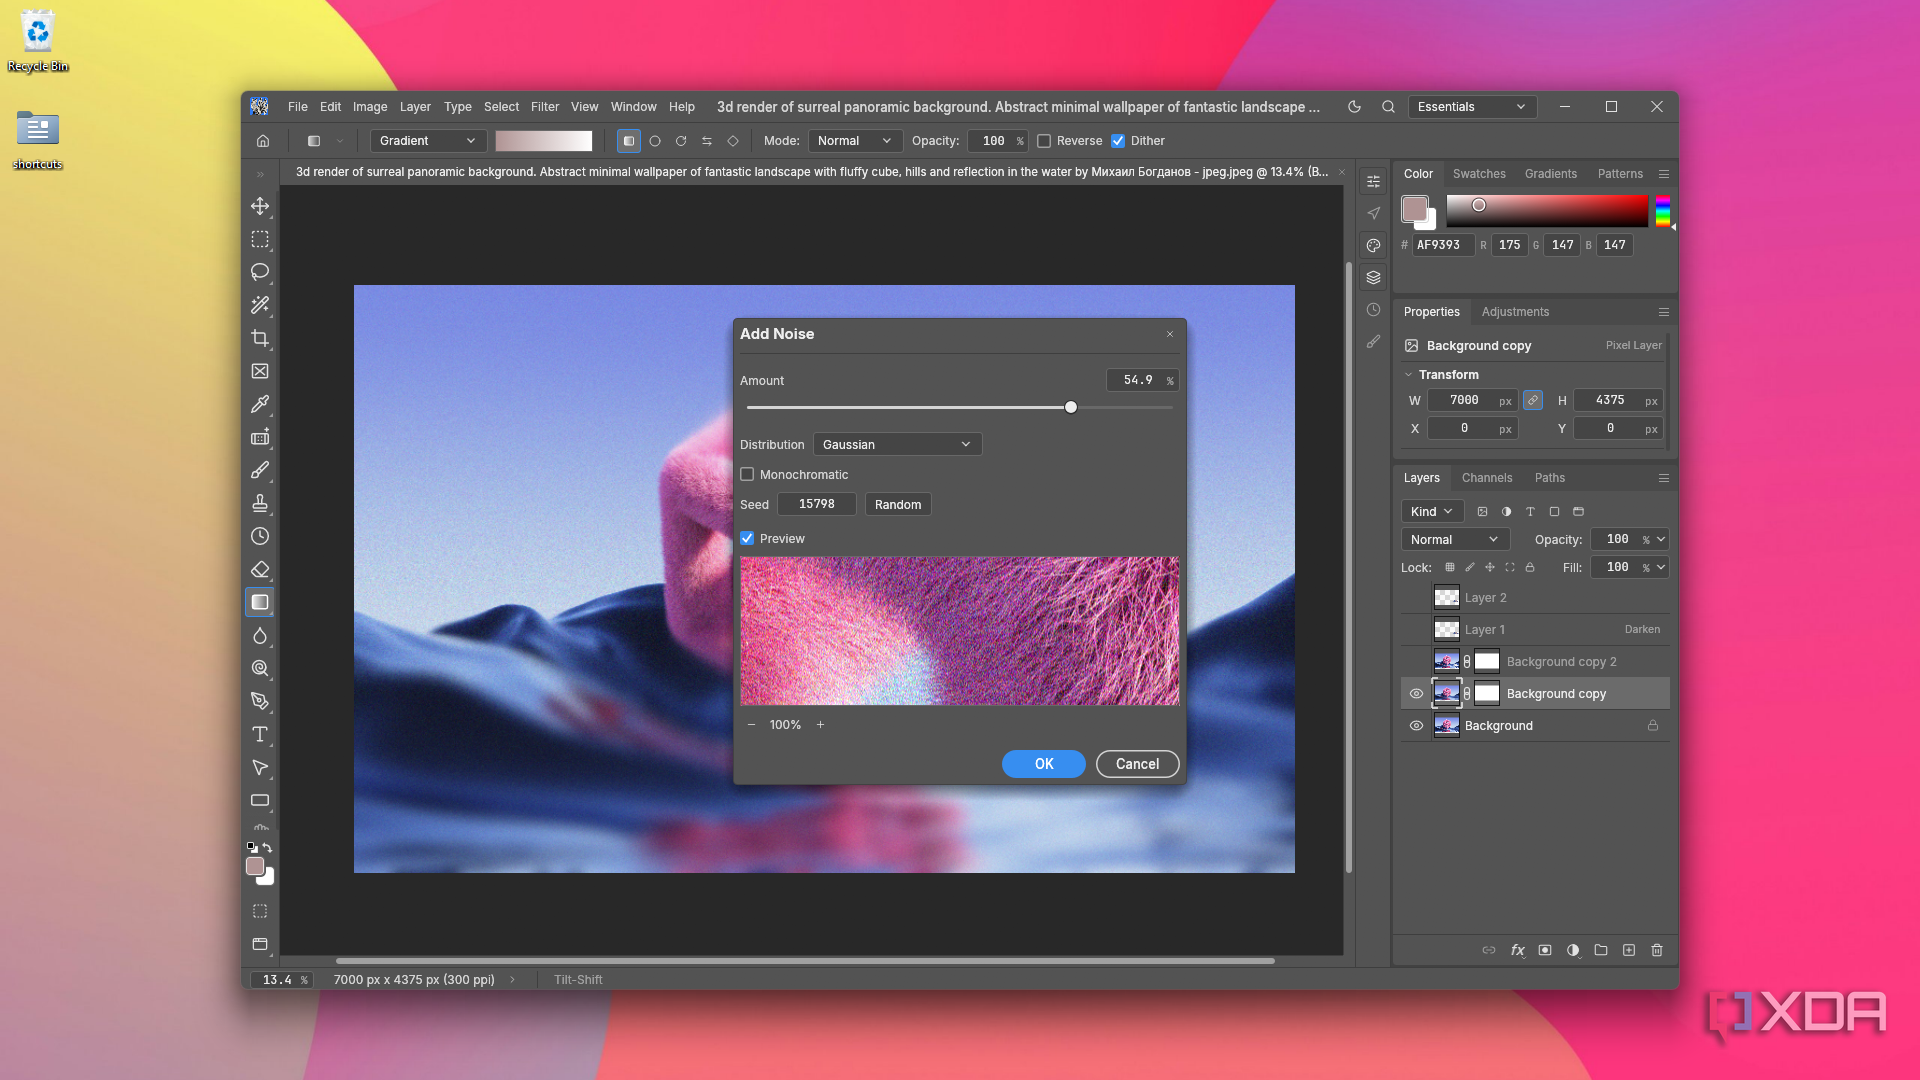Click OK in Add Noise dialog
Screen dimensions: 1920x1080
tap(1044, 764)
